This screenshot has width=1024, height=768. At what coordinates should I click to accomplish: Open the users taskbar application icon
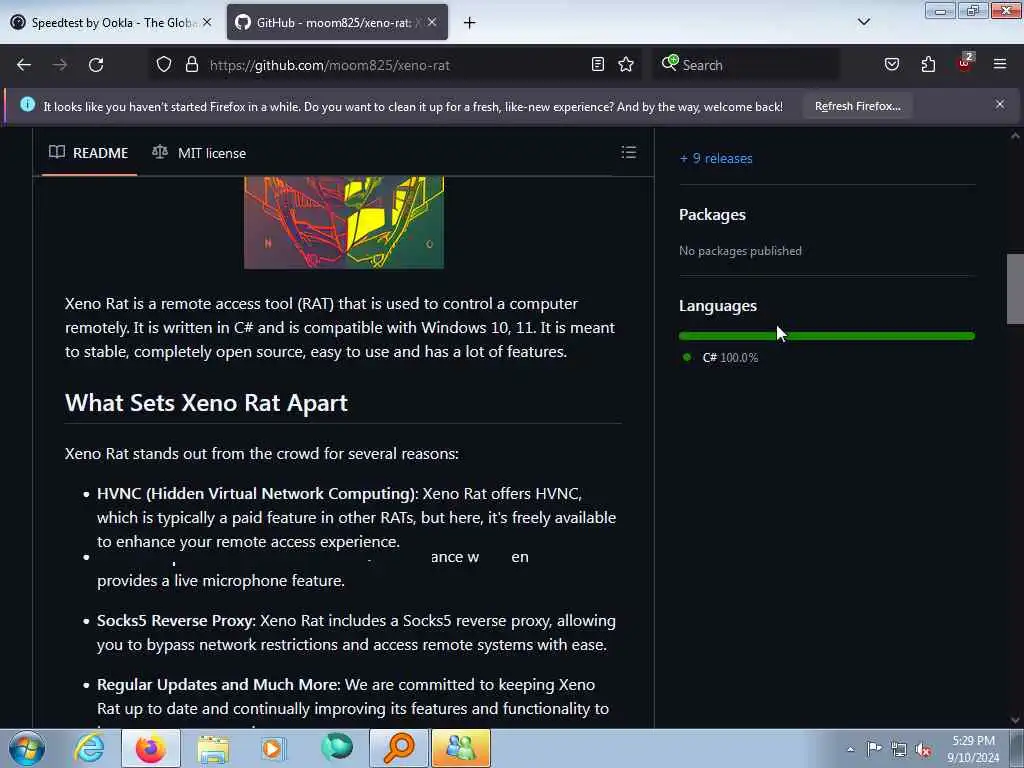[x=460, y=748]
